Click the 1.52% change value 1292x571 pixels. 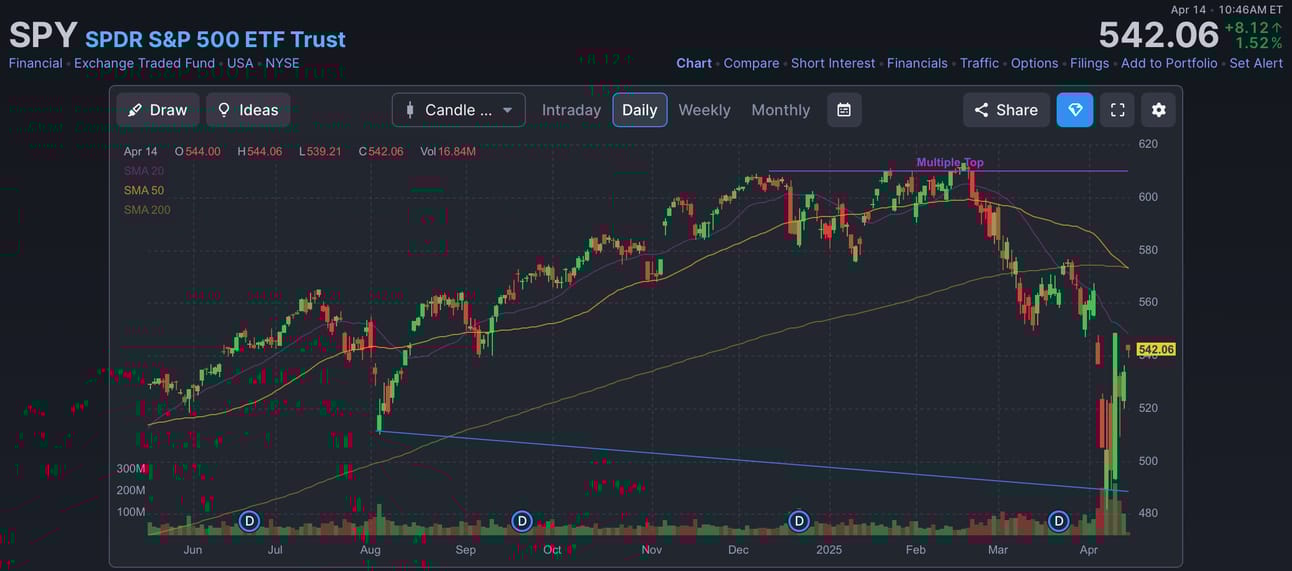click(x=1259, y=43)
